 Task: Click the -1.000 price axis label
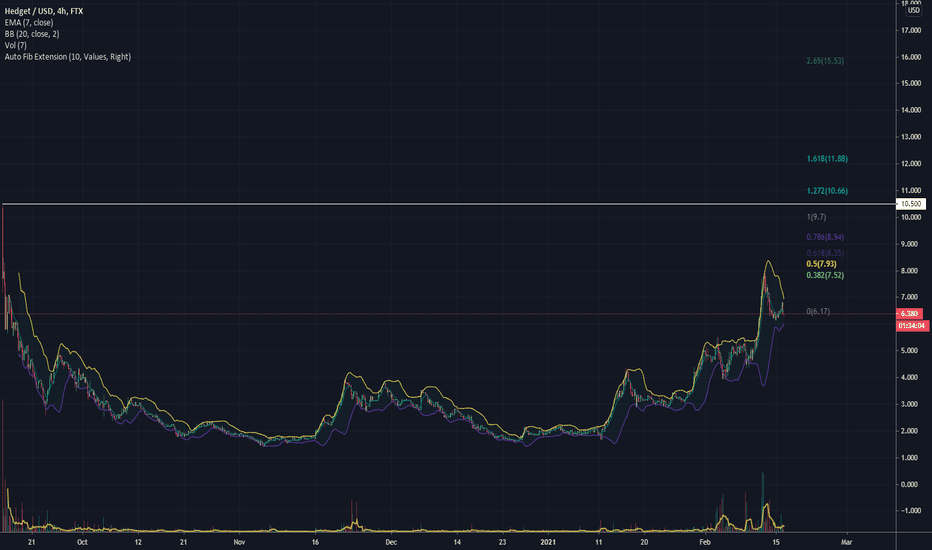pos(911,511)
